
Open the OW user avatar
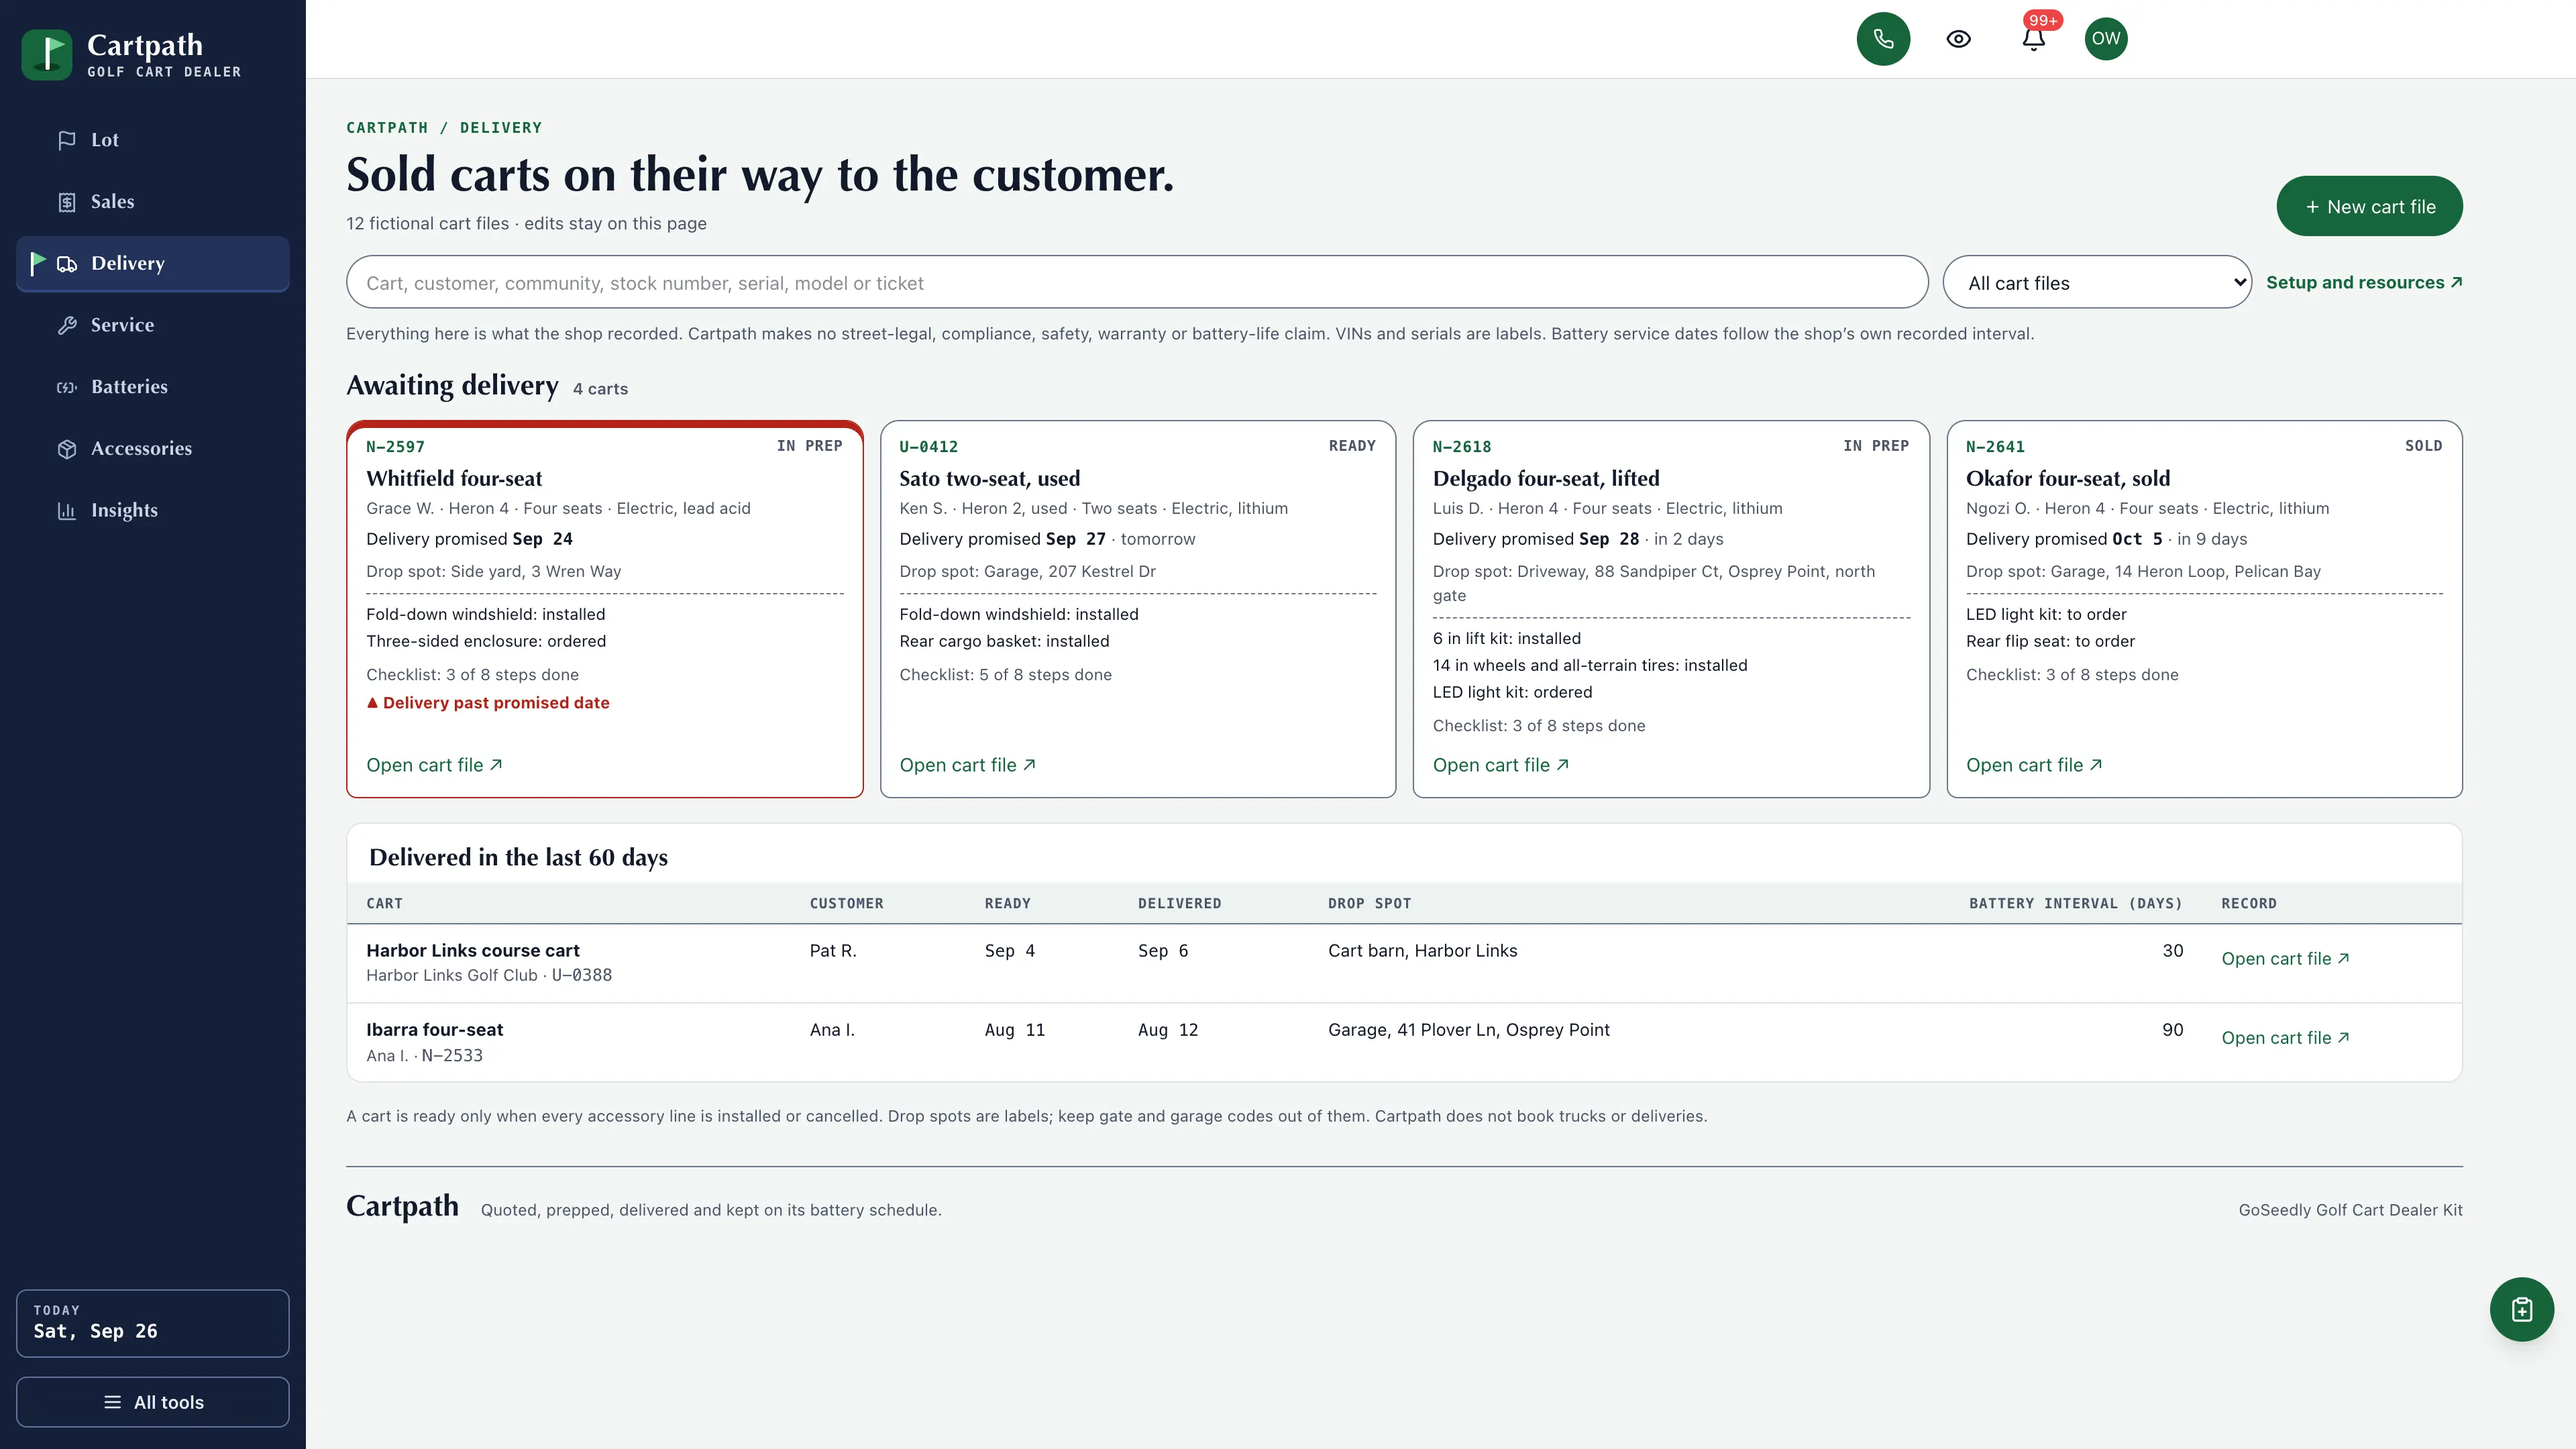tap(2106, 39)
